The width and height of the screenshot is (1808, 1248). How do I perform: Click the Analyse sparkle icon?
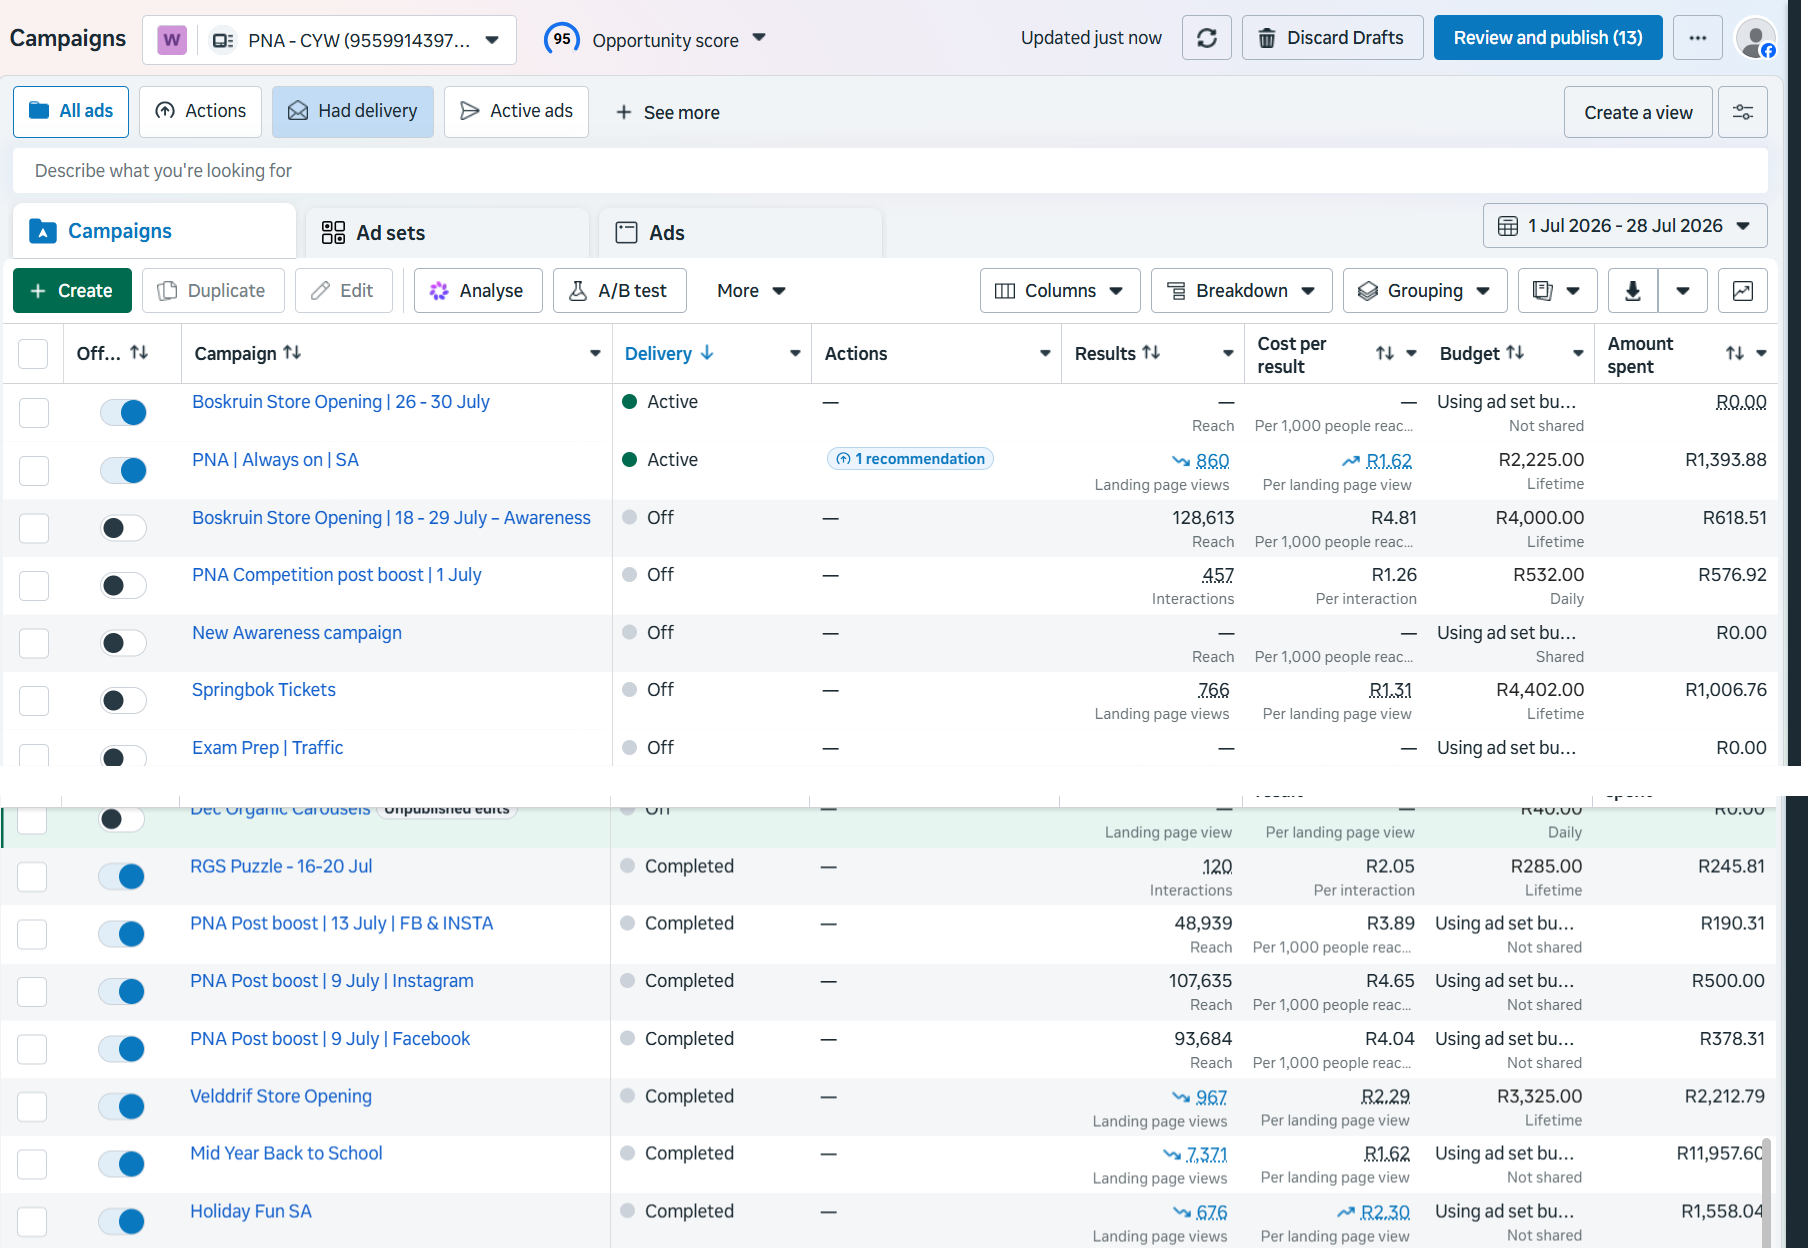click(439, 291)
